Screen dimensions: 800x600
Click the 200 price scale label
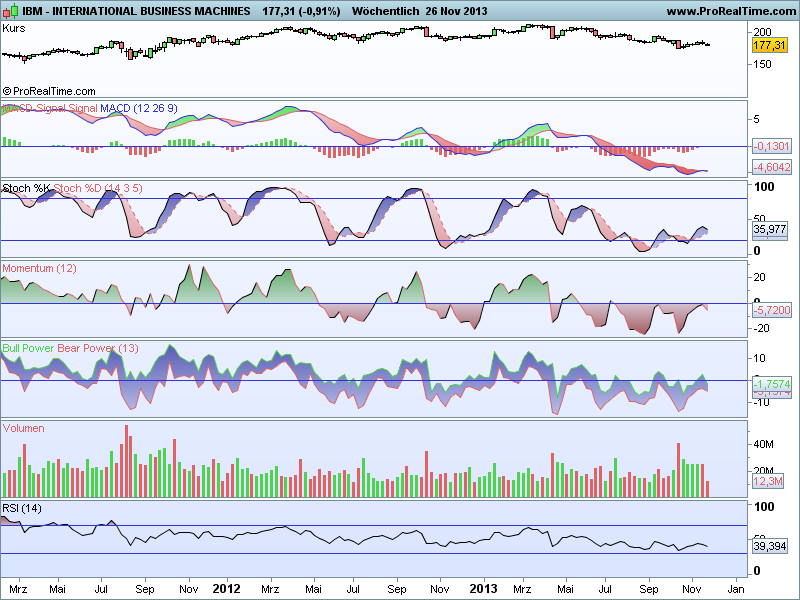click(762, 32)
